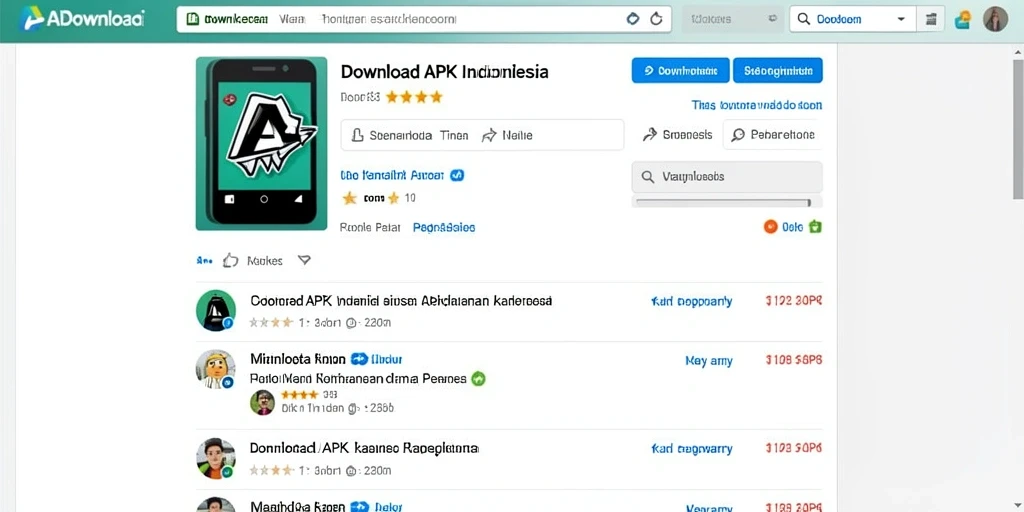Open the Pagnaisies link
Image resolution: width=1024 pixels, height=512 pixels.
coord(444,227)
